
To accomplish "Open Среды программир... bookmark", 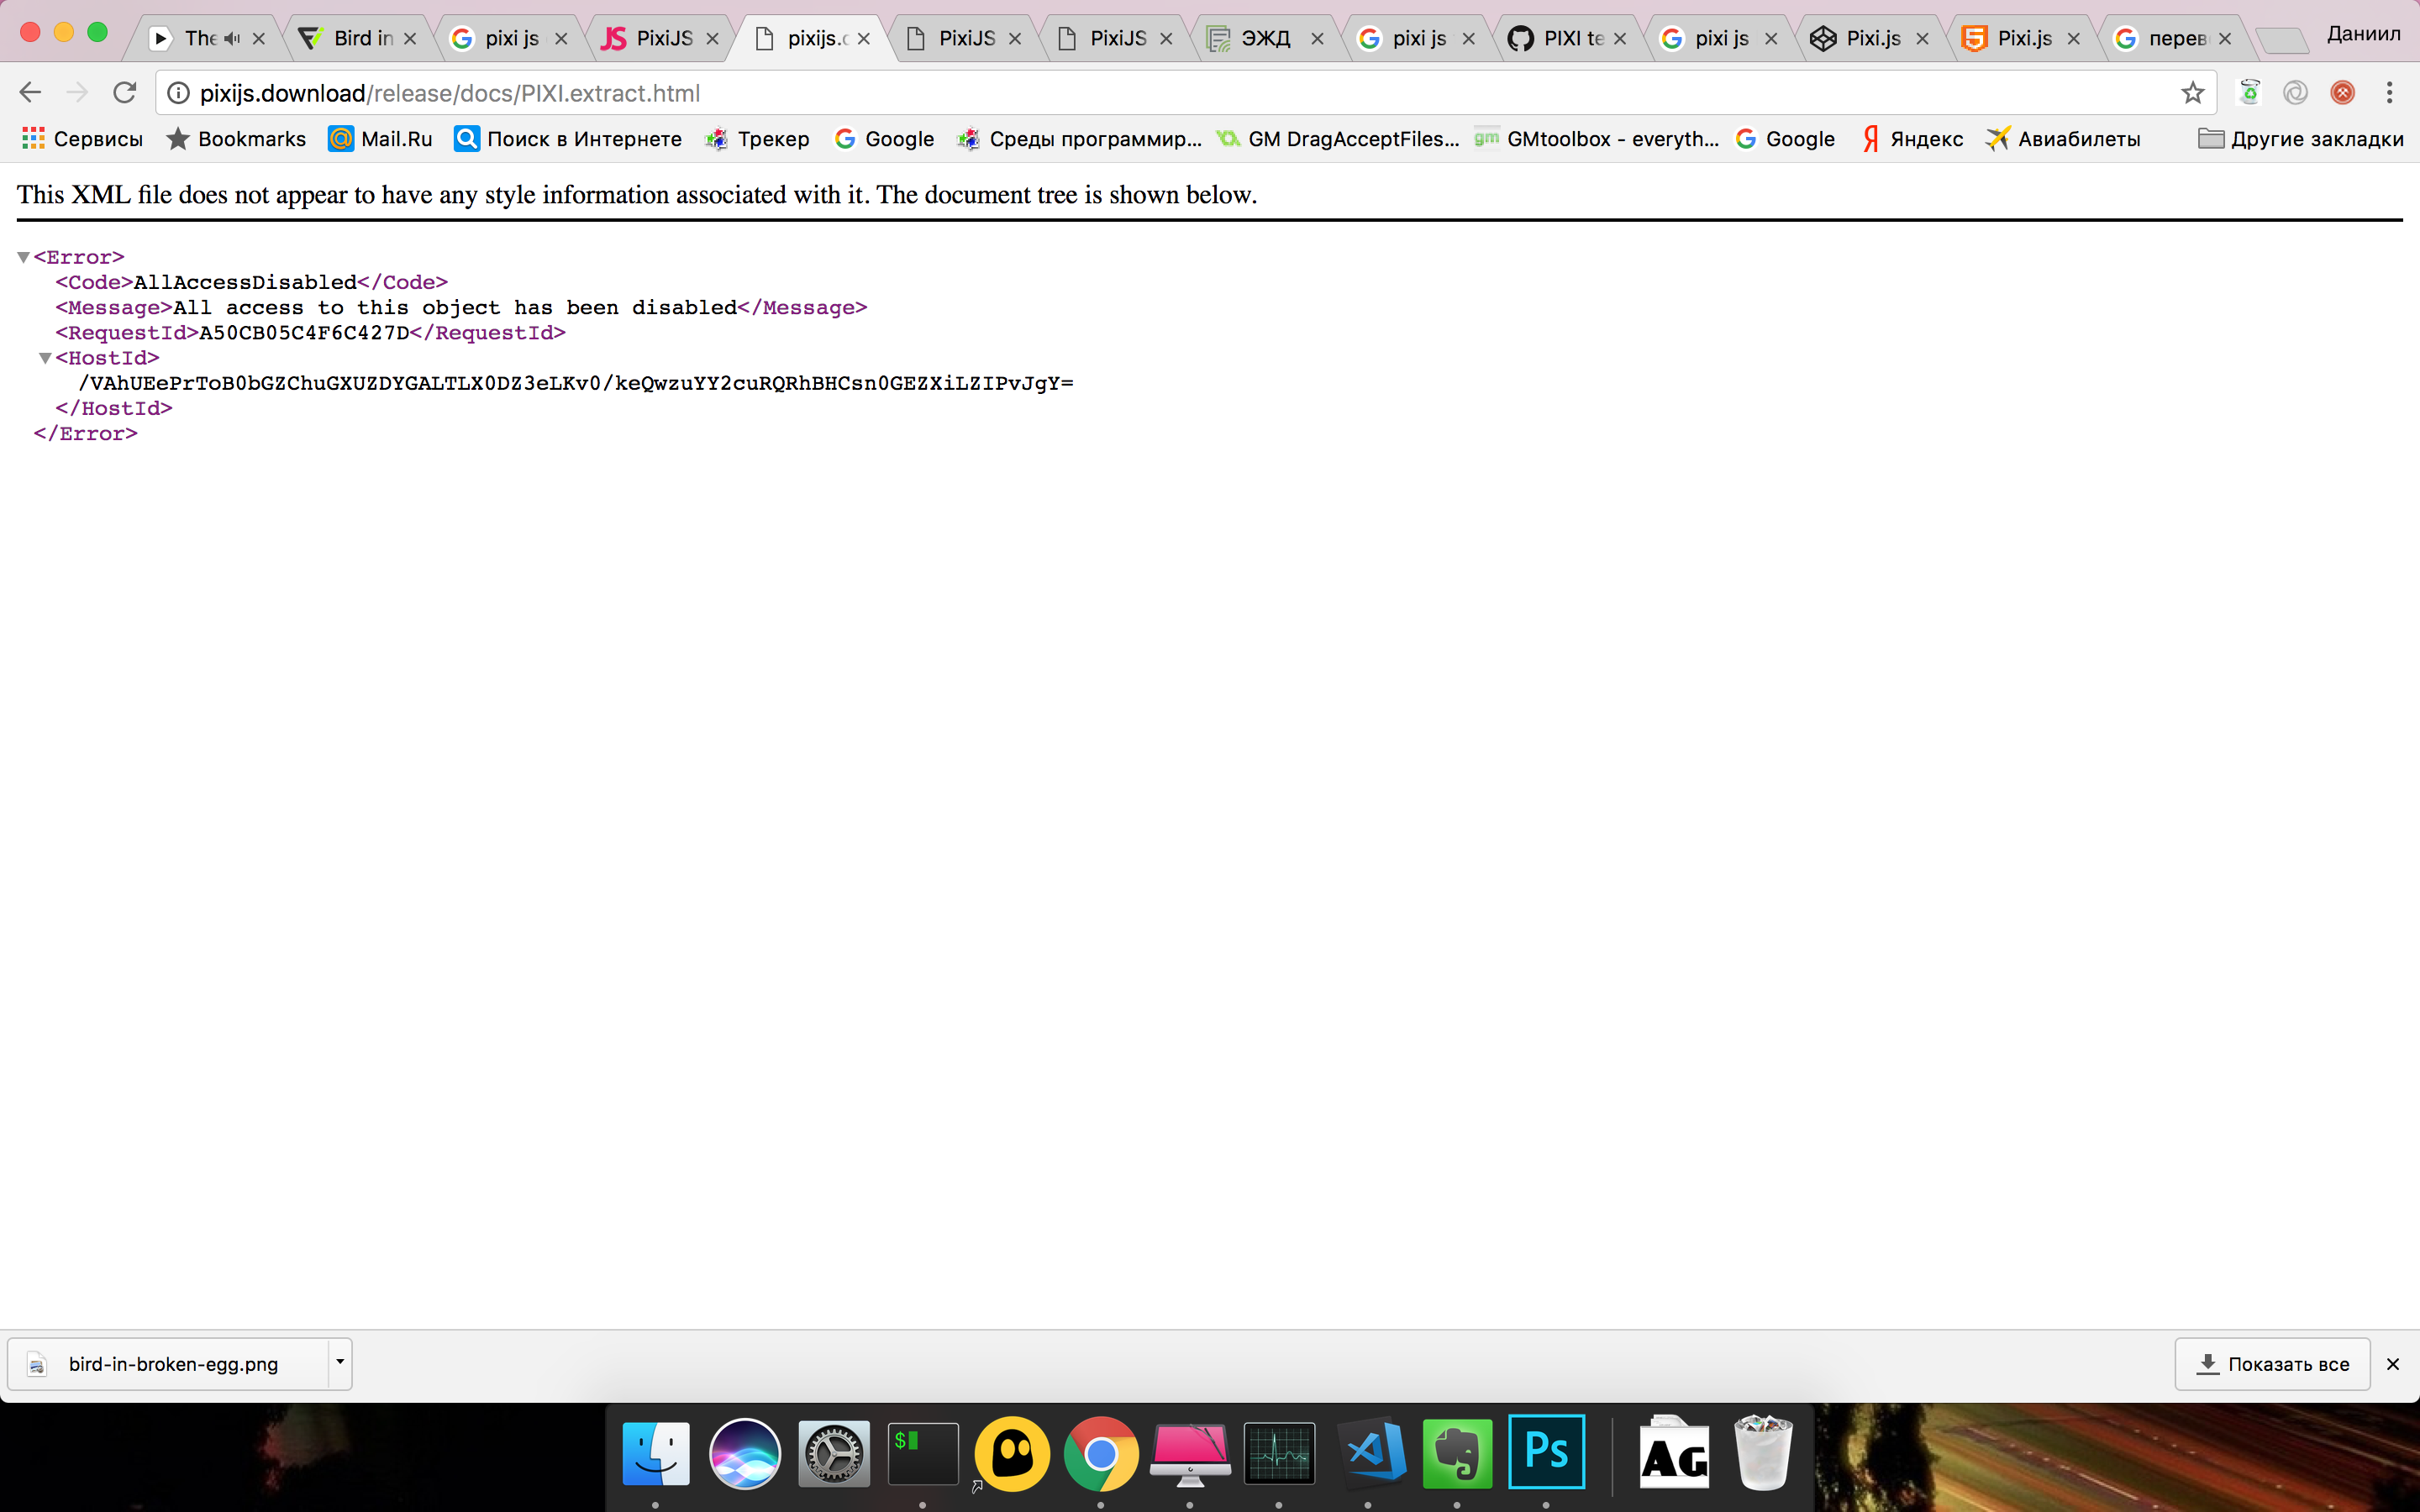I will tap(1079, 139).
